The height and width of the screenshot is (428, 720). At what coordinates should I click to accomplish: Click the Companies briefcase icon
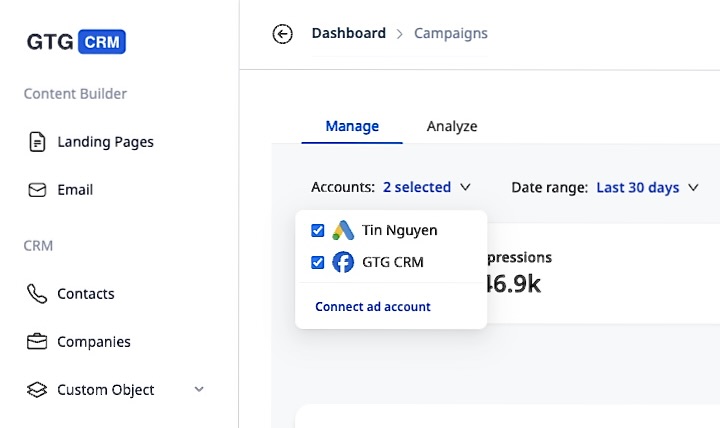click(37, 342)
